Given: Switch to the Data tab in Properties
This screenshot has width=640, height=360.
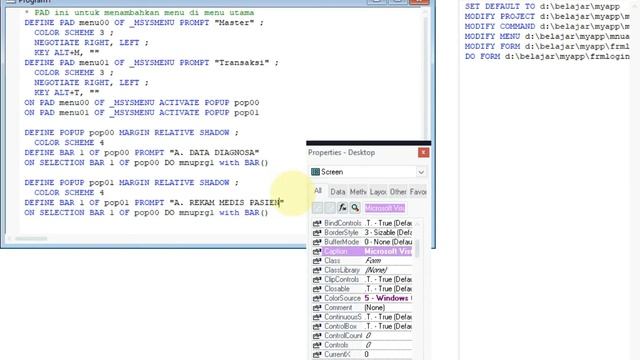Looking at the screenshot, I should tap(338, 191).
